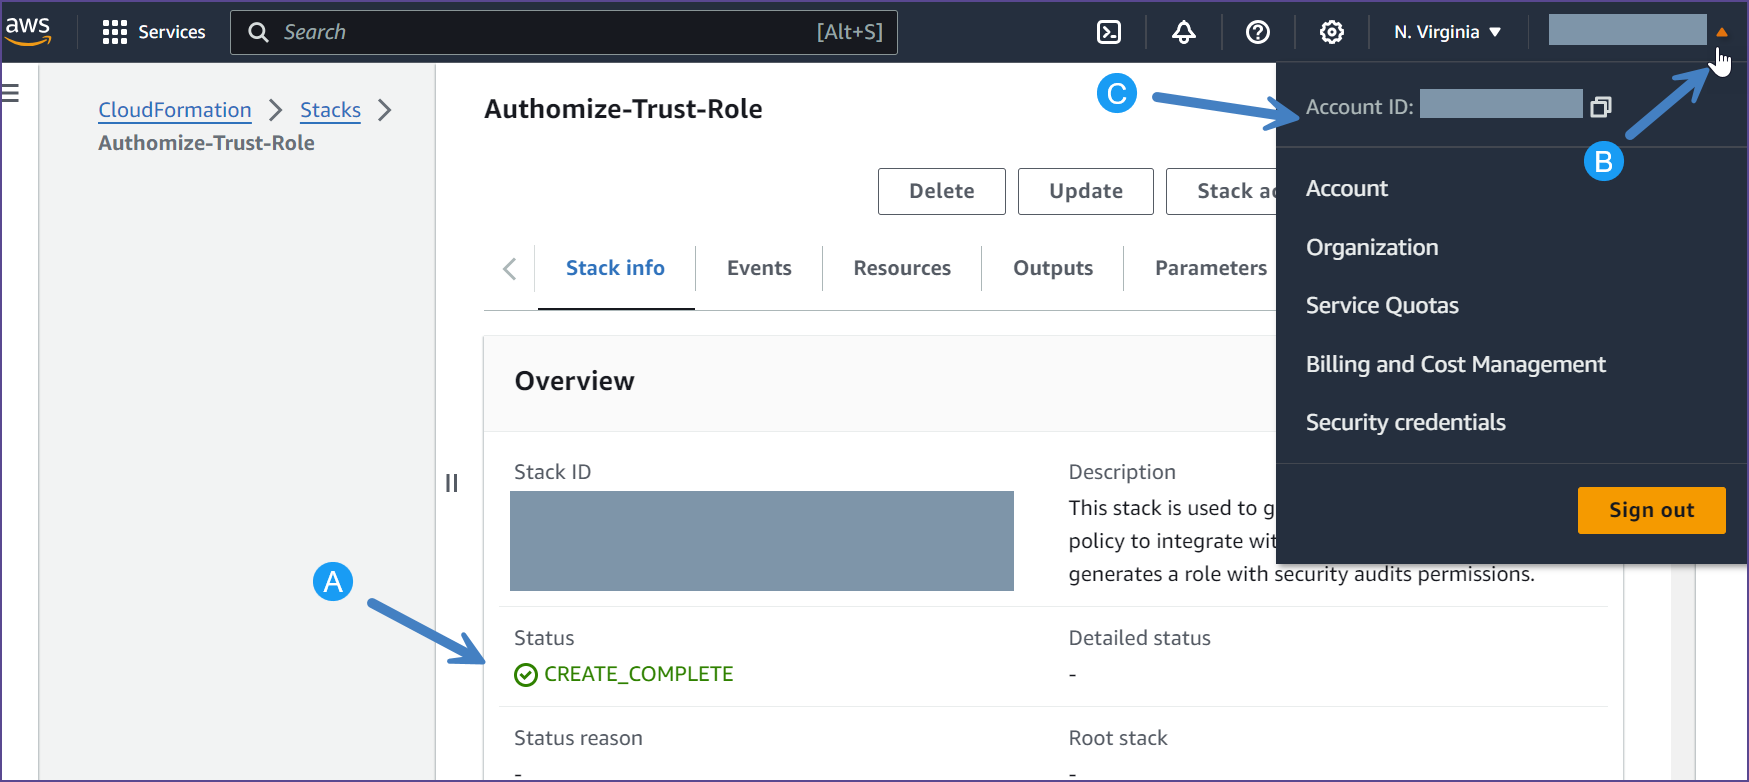Click the Stack ID label

(x=552, y=472)
